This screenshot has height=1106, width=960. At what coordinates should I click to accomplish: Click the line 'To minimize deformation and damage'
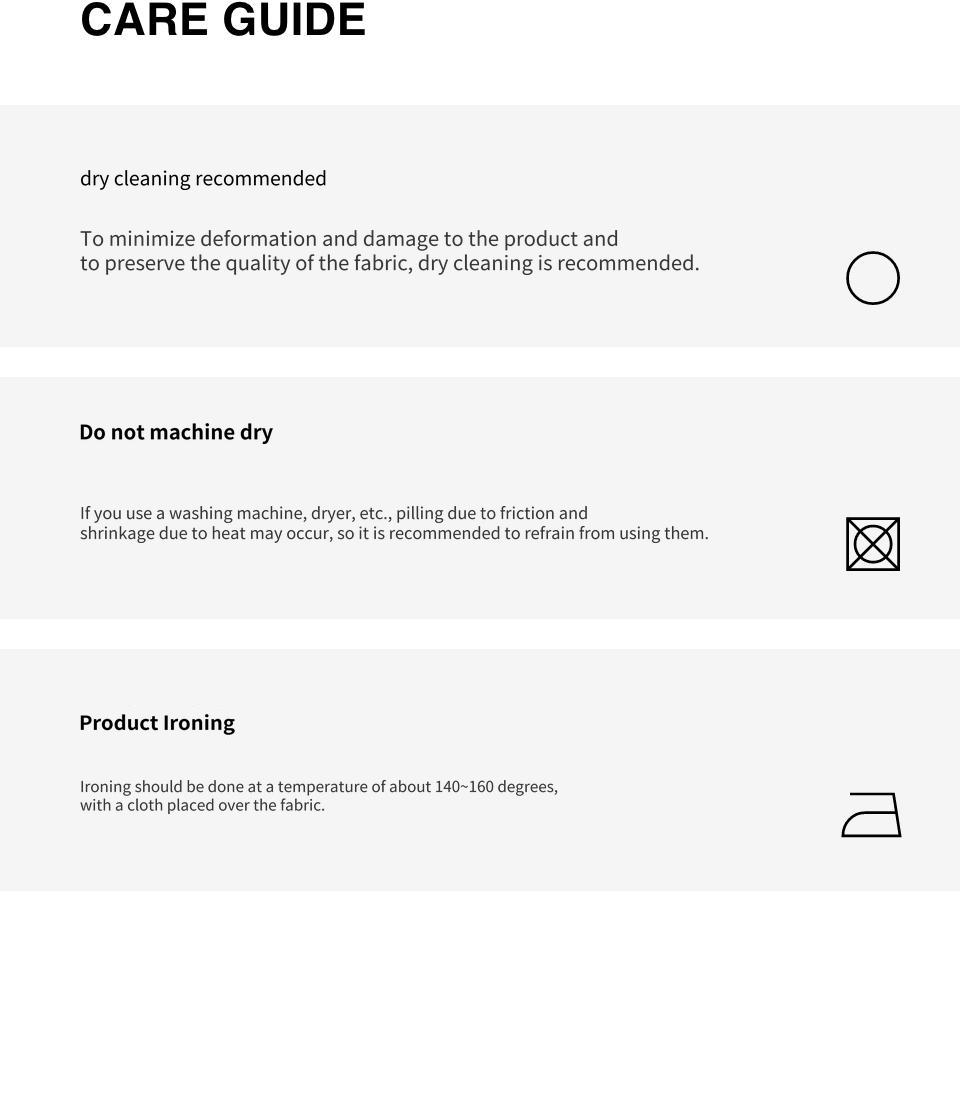coord(349,238)
